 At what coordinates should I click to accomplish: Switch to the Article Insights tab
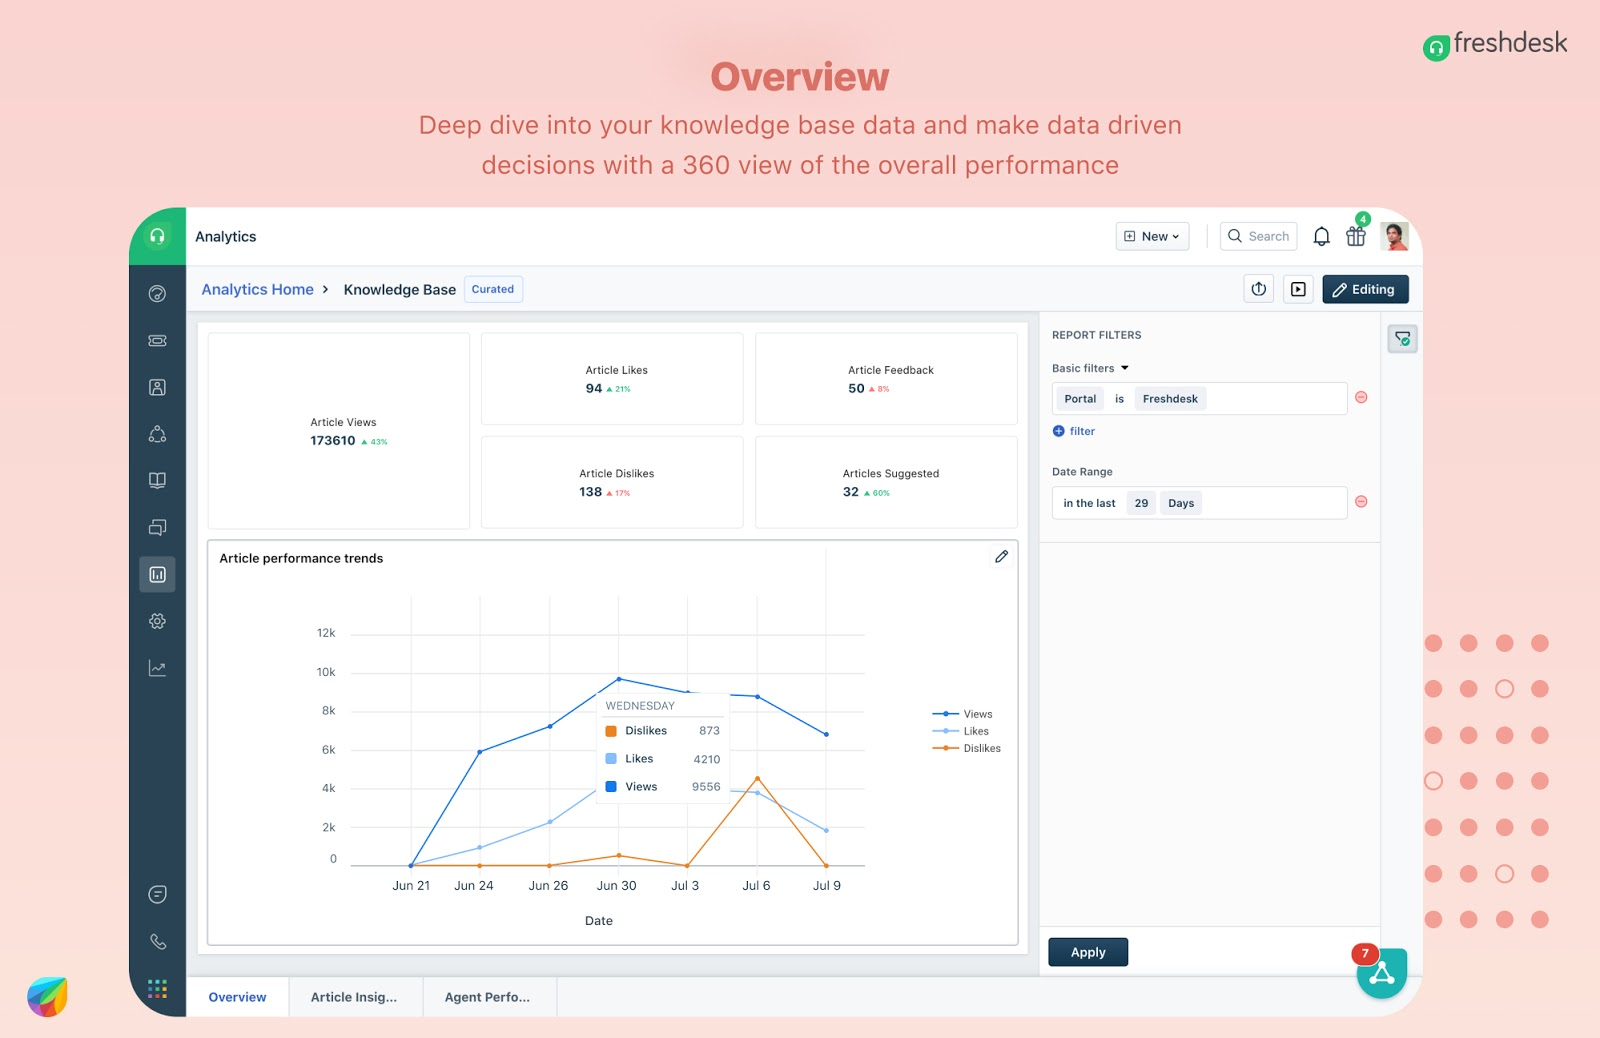tap(354, 997)
